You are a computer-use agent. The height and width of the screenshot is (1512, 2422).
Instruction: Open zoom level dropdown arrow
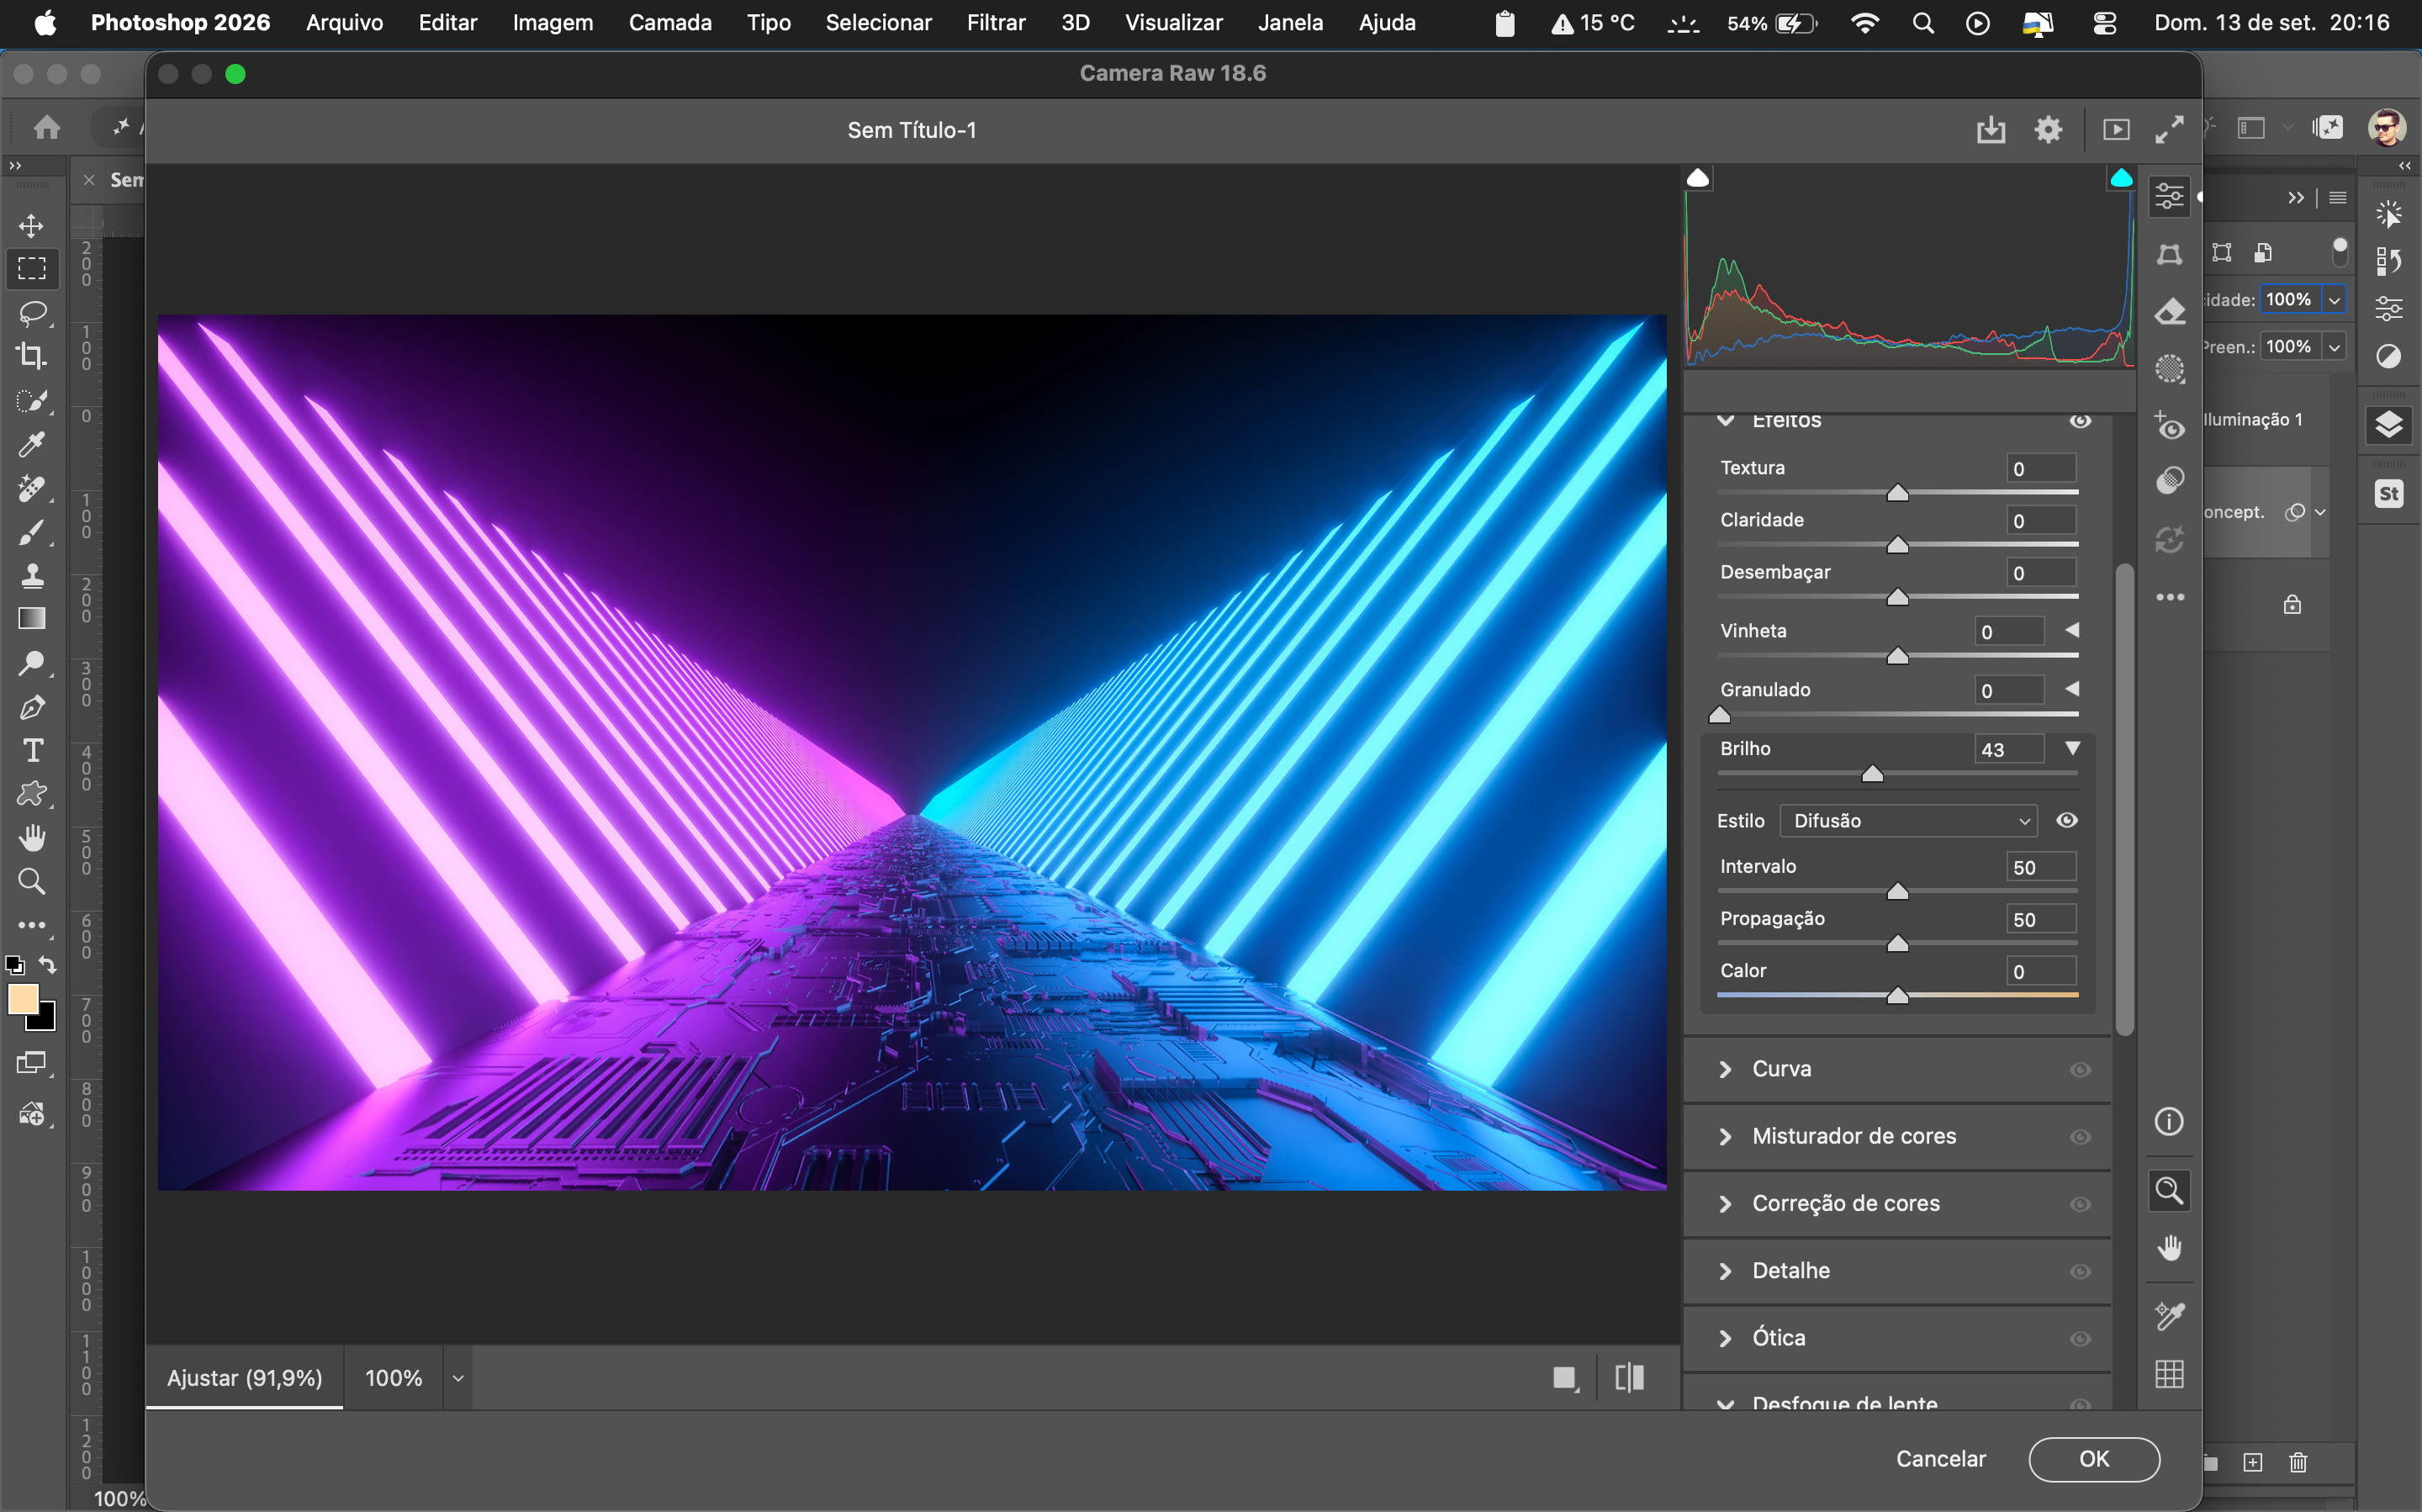point(458,1378)
